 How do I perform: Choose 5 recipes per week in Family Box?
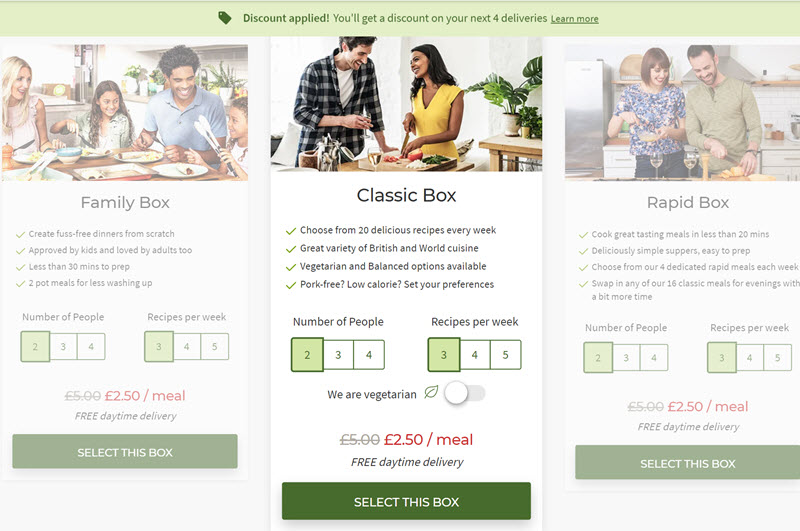pyautogui.click(x=215, y=347)
